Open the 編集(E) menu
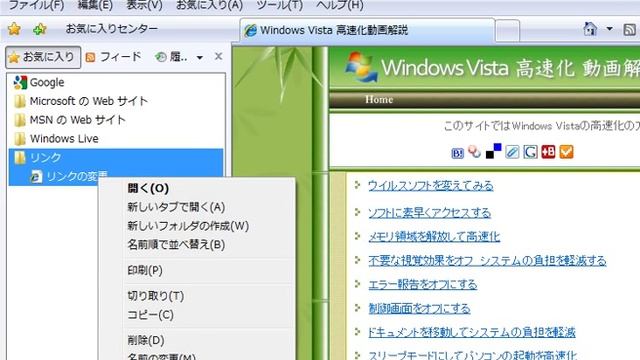640x360 pixels. tap(95, 6)
